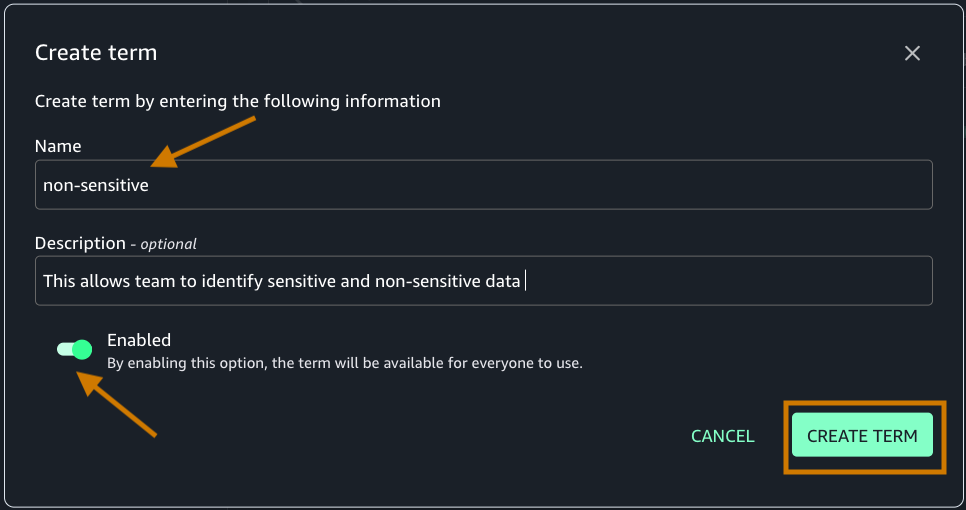Click the "Enabled" label text
Viewport: 966px width, 510px height.
(x=139, y=340)
